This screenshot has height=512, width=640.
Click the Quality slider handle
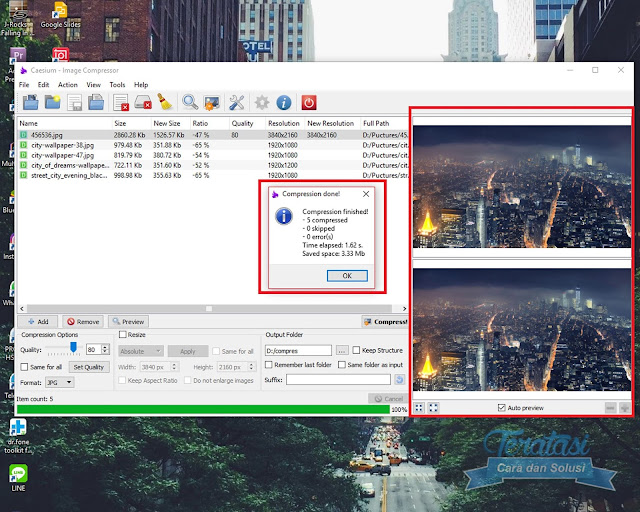(73, 347)
